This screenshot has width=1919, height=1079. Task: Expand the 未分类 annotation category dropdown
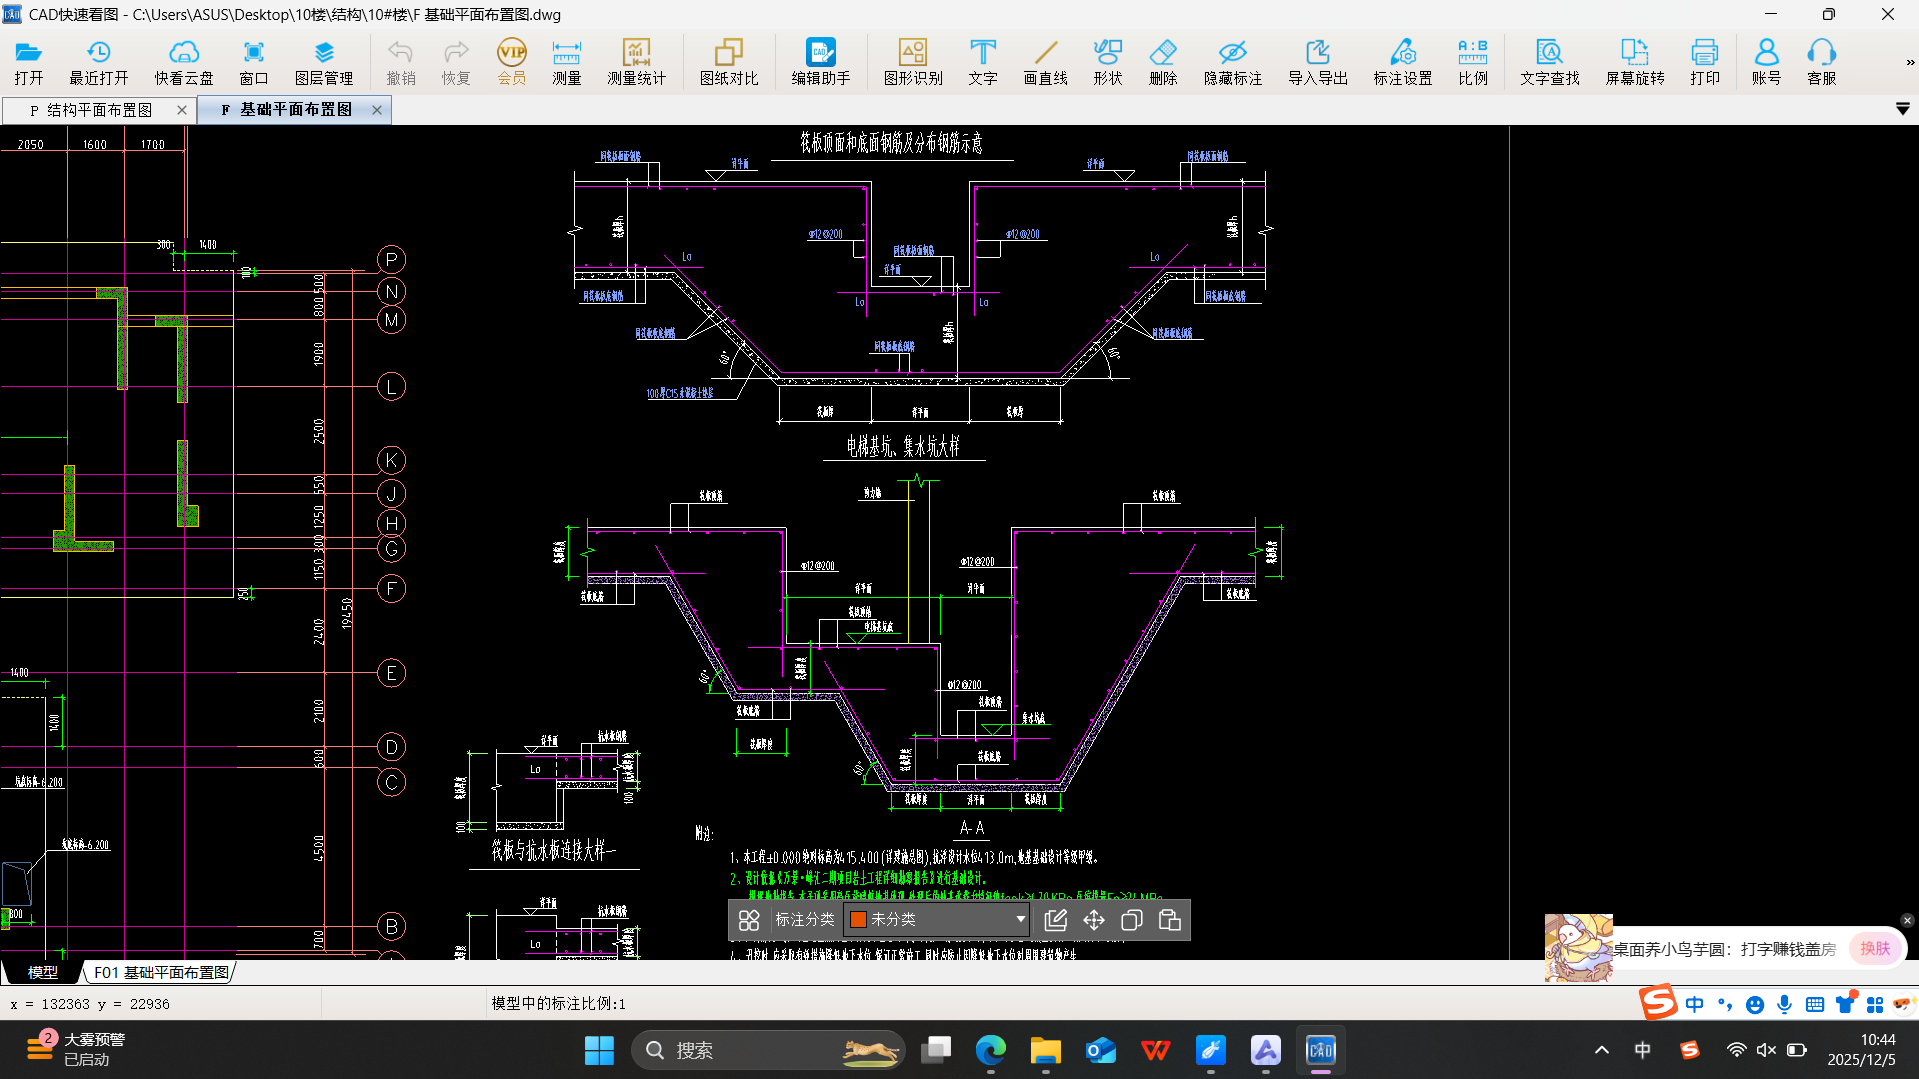pyautogui.click(x=1019, y=920)
